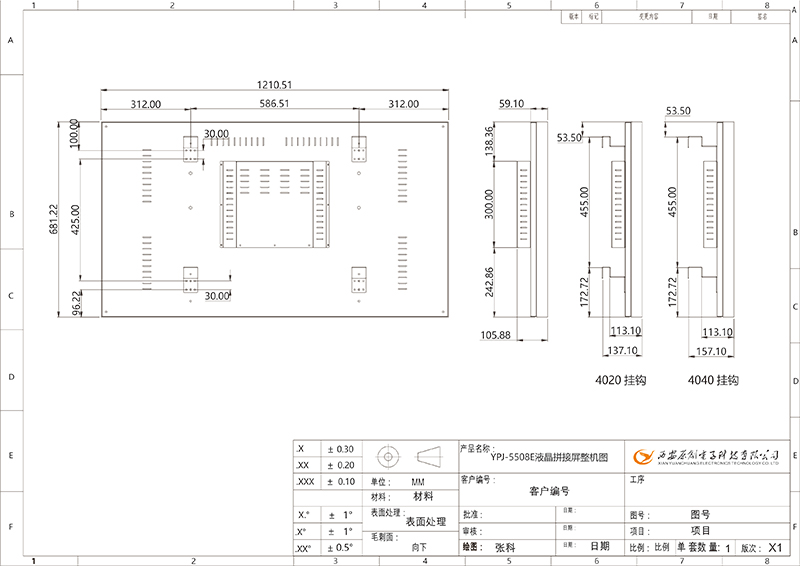Select the top-left mounting bracket on panel
Viewport: 800px width, 566px height.
189,148
